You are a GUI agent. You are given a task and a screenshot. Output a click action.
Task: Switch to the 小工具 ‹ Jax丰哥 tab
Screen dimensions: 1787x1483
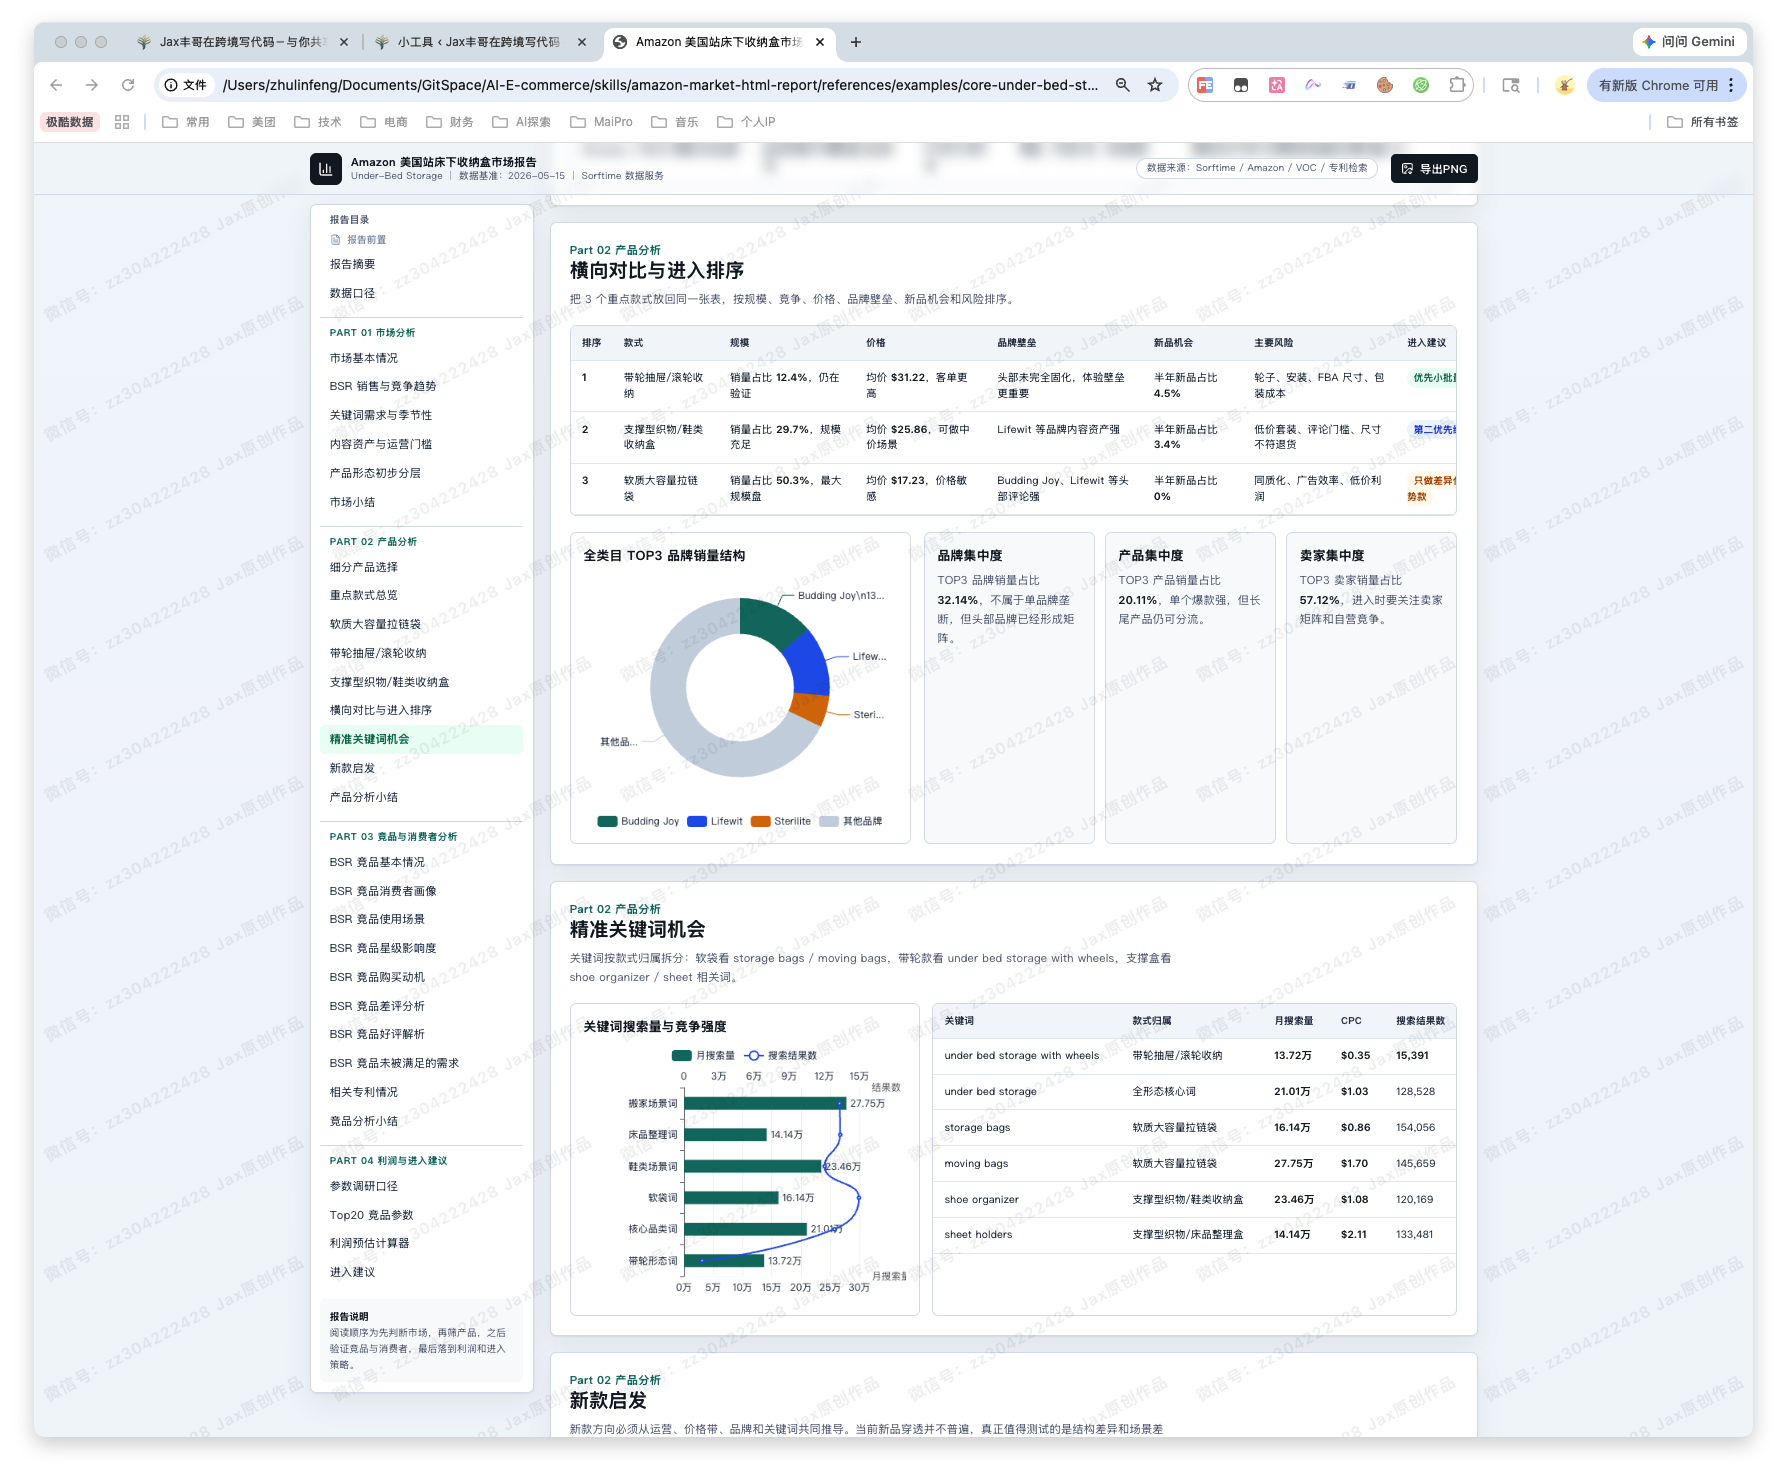476,42
